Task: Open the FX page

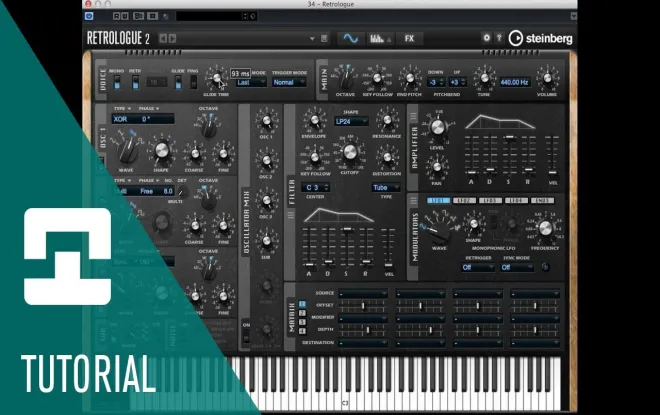Action: point(409,39)
